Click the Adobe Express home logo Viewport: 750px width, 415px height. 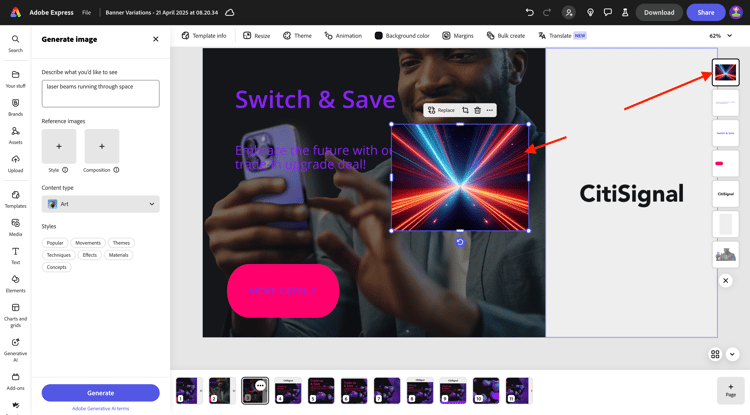(x=16, y=12)
